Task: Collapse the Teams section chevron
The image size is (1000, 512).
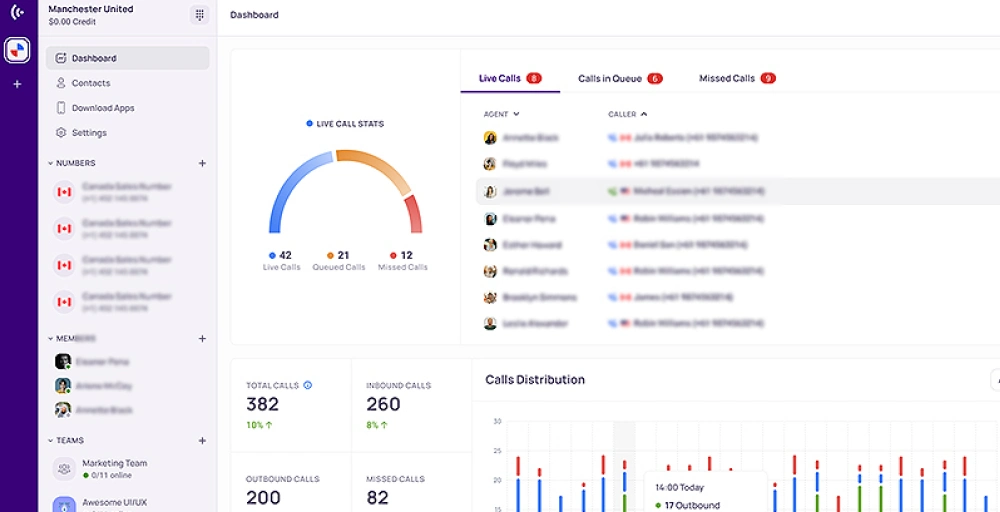Action: 50,441
